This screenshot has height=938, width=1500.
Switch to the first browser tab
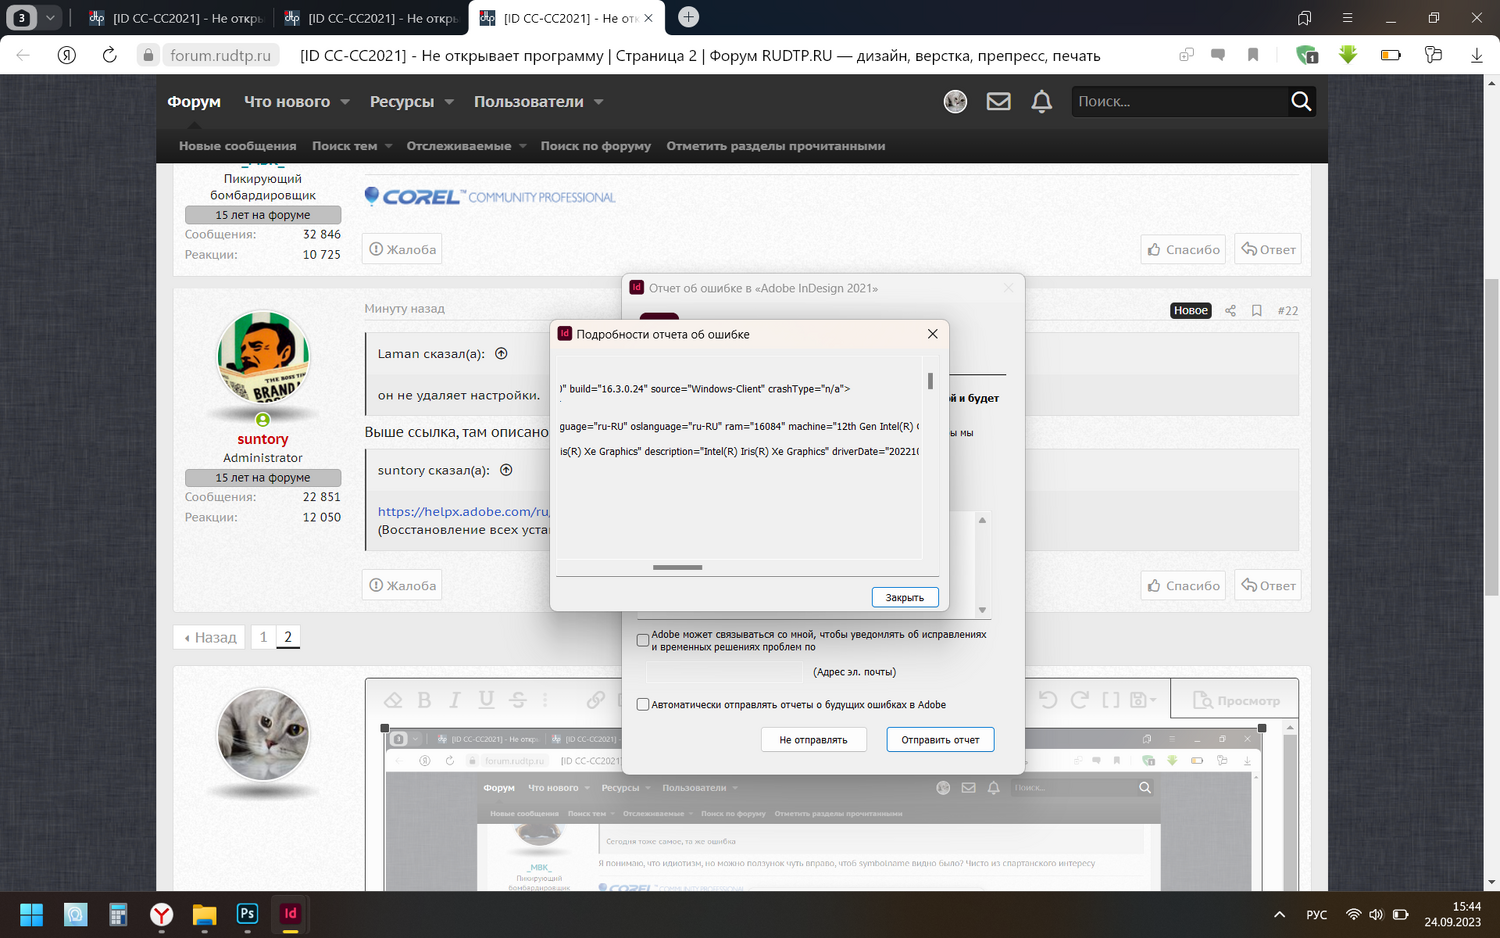click(x=176, y=18)
